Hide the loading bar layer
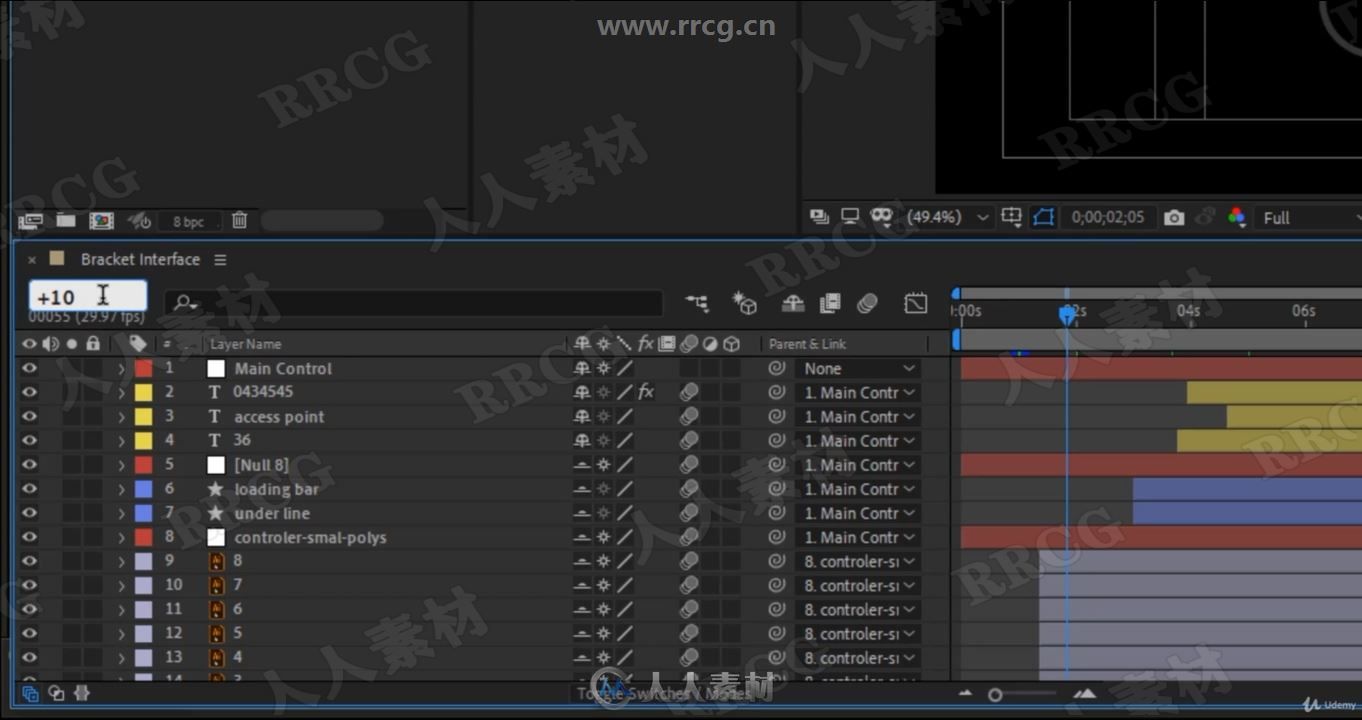The width and height of the screenshot is (1362, 720). coord(29,489)
